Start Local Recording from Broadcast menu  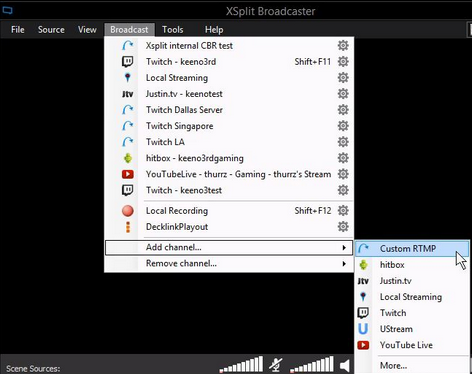[x=229, y=211]
